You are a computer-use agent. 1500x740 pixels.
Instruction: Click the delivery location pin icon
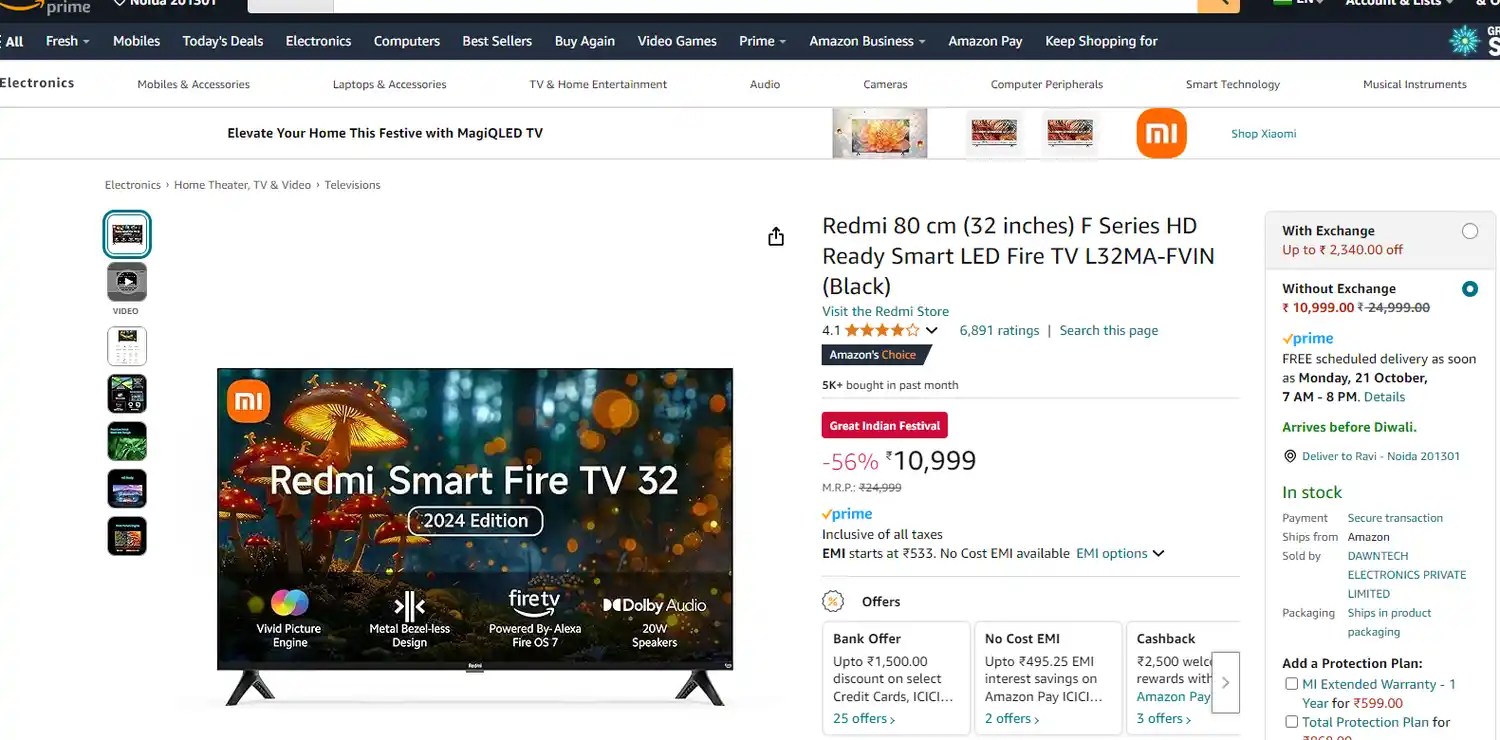[1290, 456]
